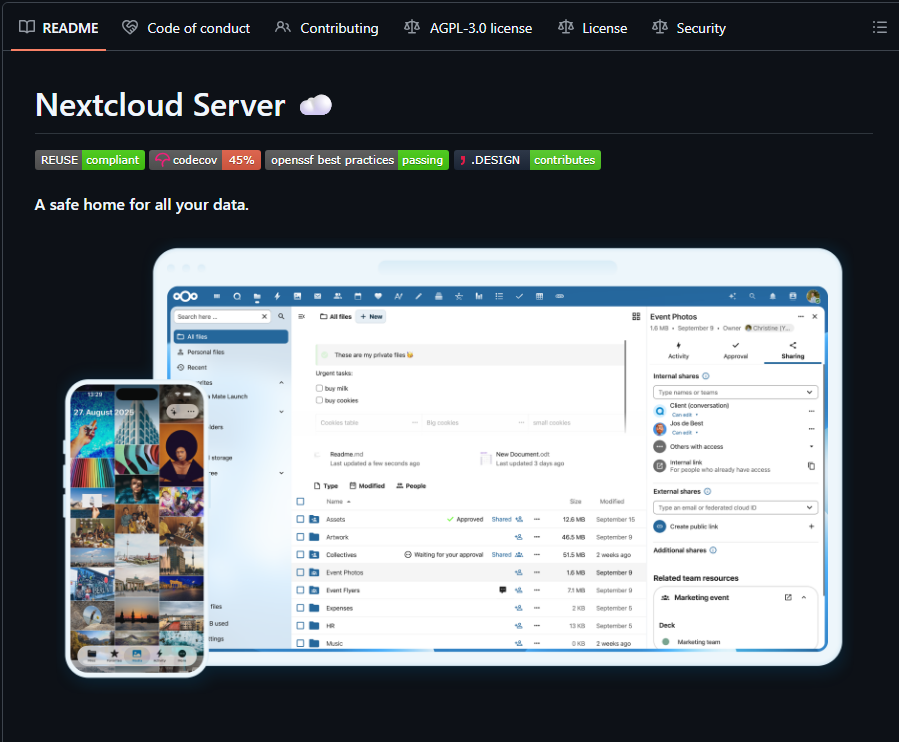Open the bar chart icon in Nextcloud header
The width and height of the screenshot is (899, 742).
click(x=479, y=296)
